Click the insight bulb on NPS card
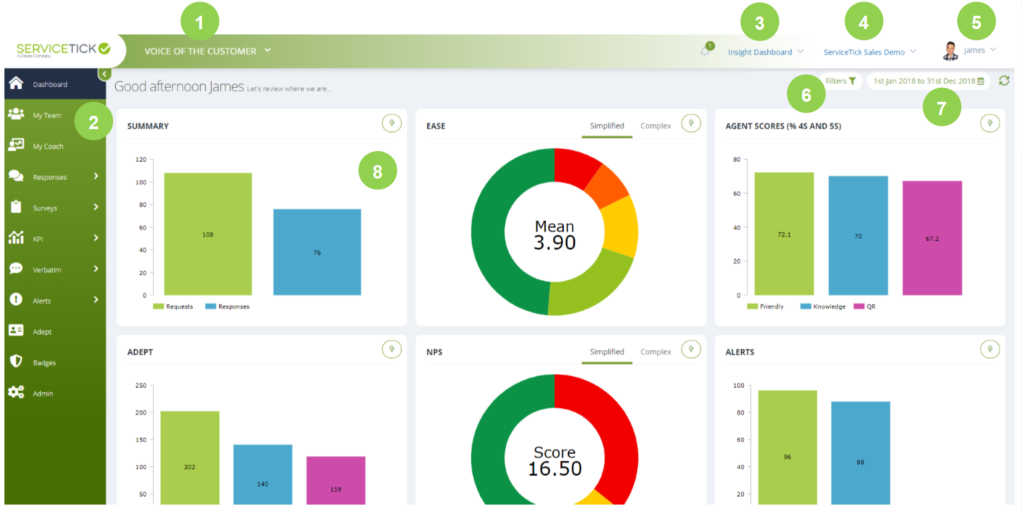Image resolution: width=1022 pixels, height=512 pixels. coord(691,349)
